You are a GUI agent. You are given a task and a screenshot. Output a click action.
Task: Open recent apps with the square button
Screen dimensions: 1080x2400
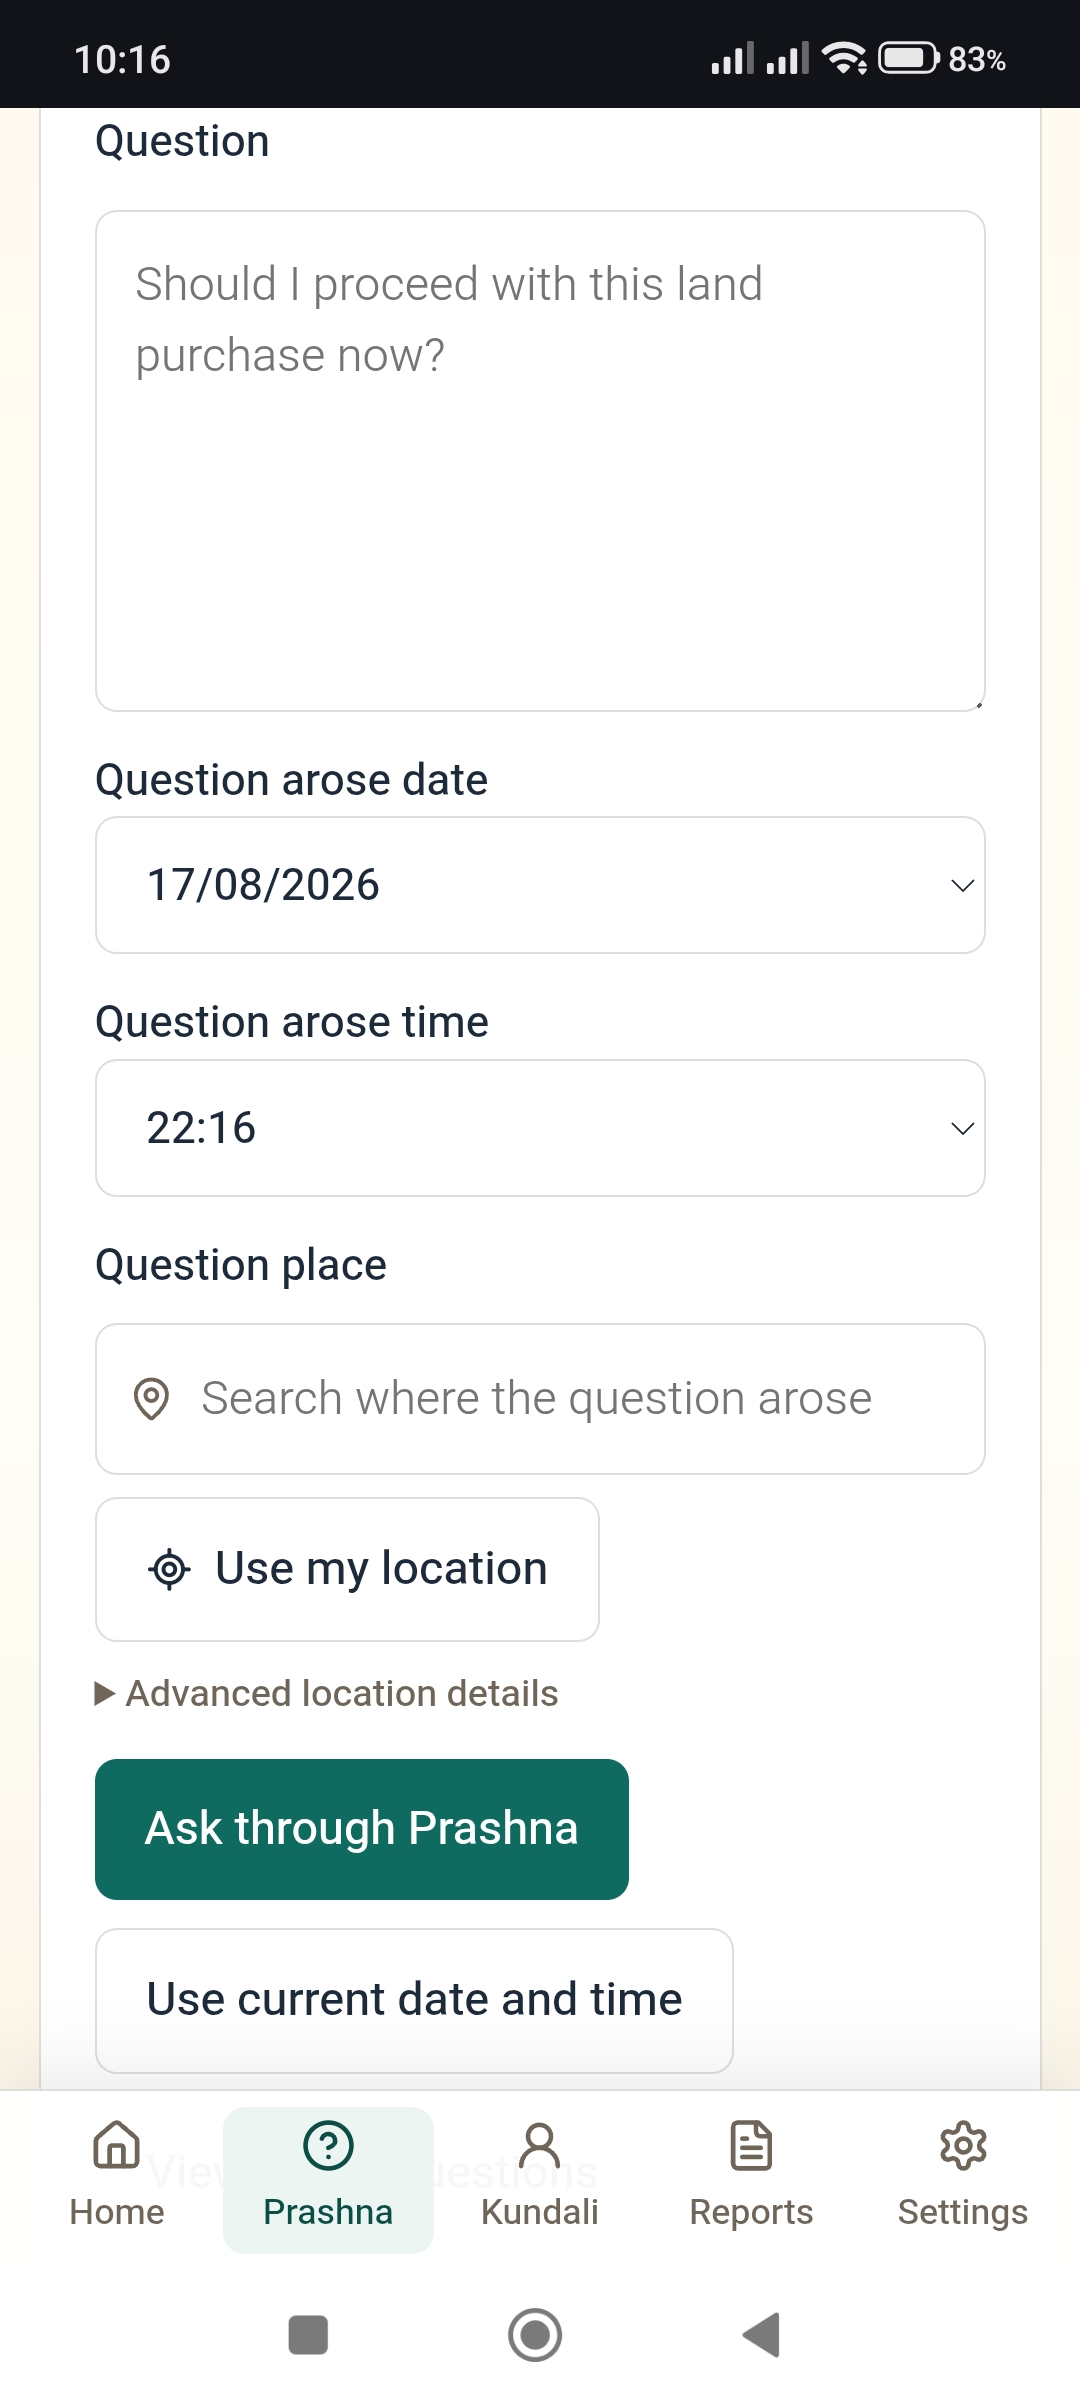(x=308, y=2335)
